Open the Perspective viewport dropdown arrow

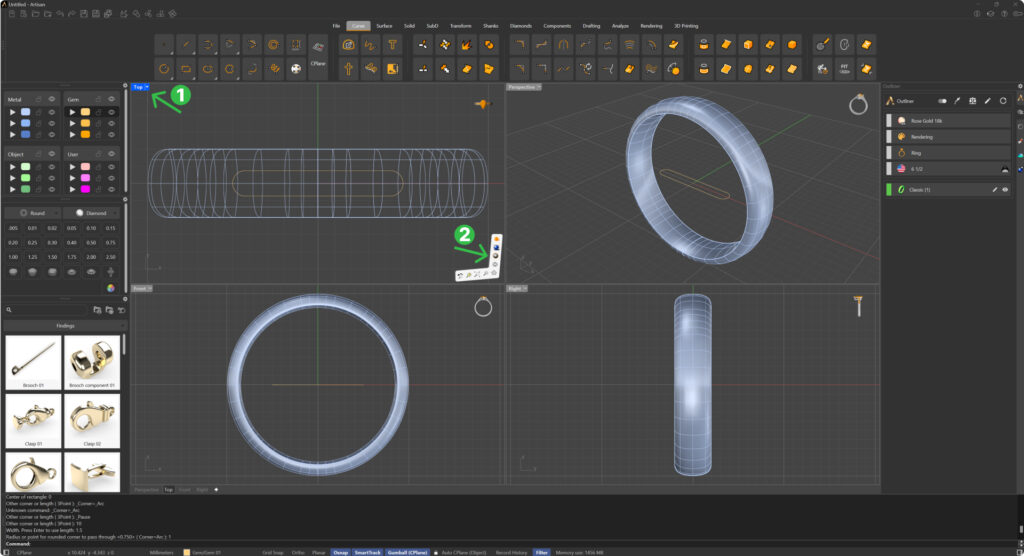tap(540, 87)
